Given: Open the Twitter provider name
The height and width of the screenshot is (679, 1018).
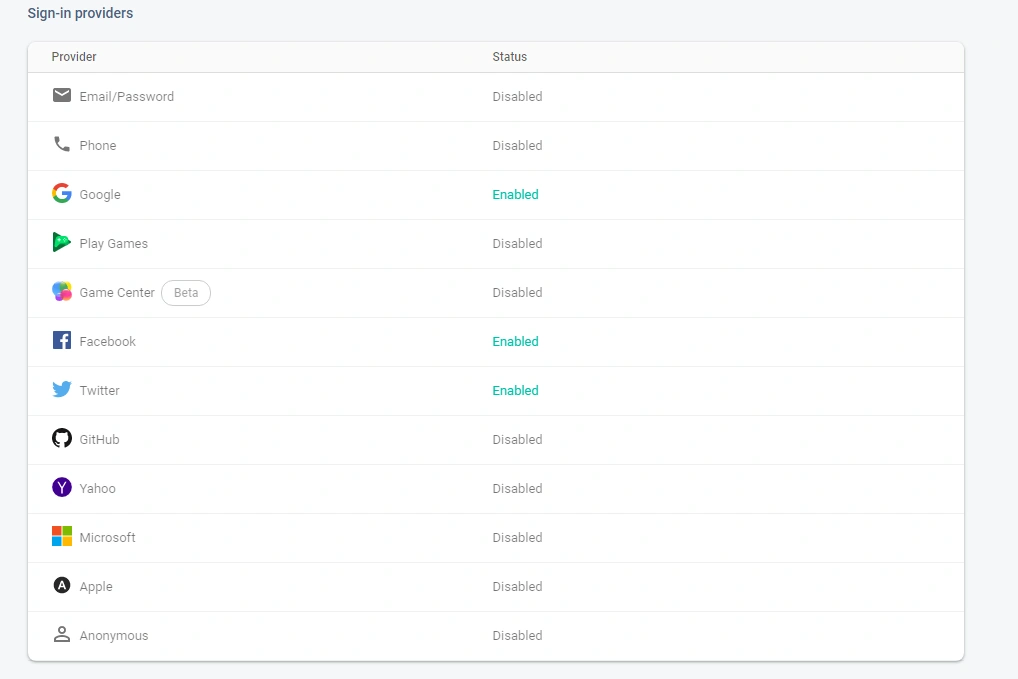Looking at the screenshot, I should tap(99, 391).
